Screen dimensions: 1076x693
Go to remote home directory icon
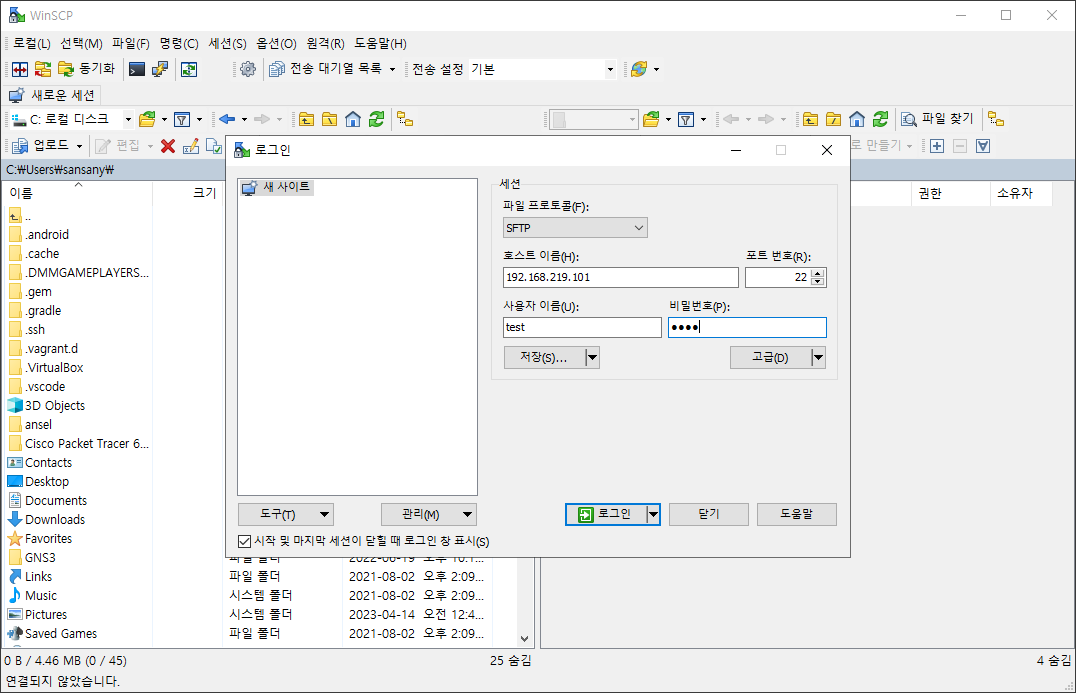tap(856, 119)
